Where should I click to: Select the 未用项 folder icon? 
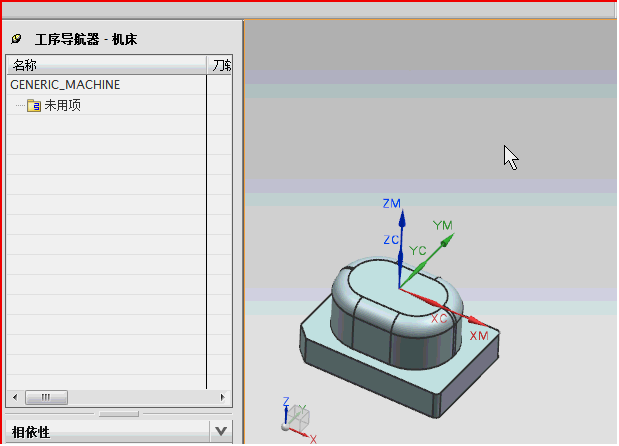click(x=33, y=105)
